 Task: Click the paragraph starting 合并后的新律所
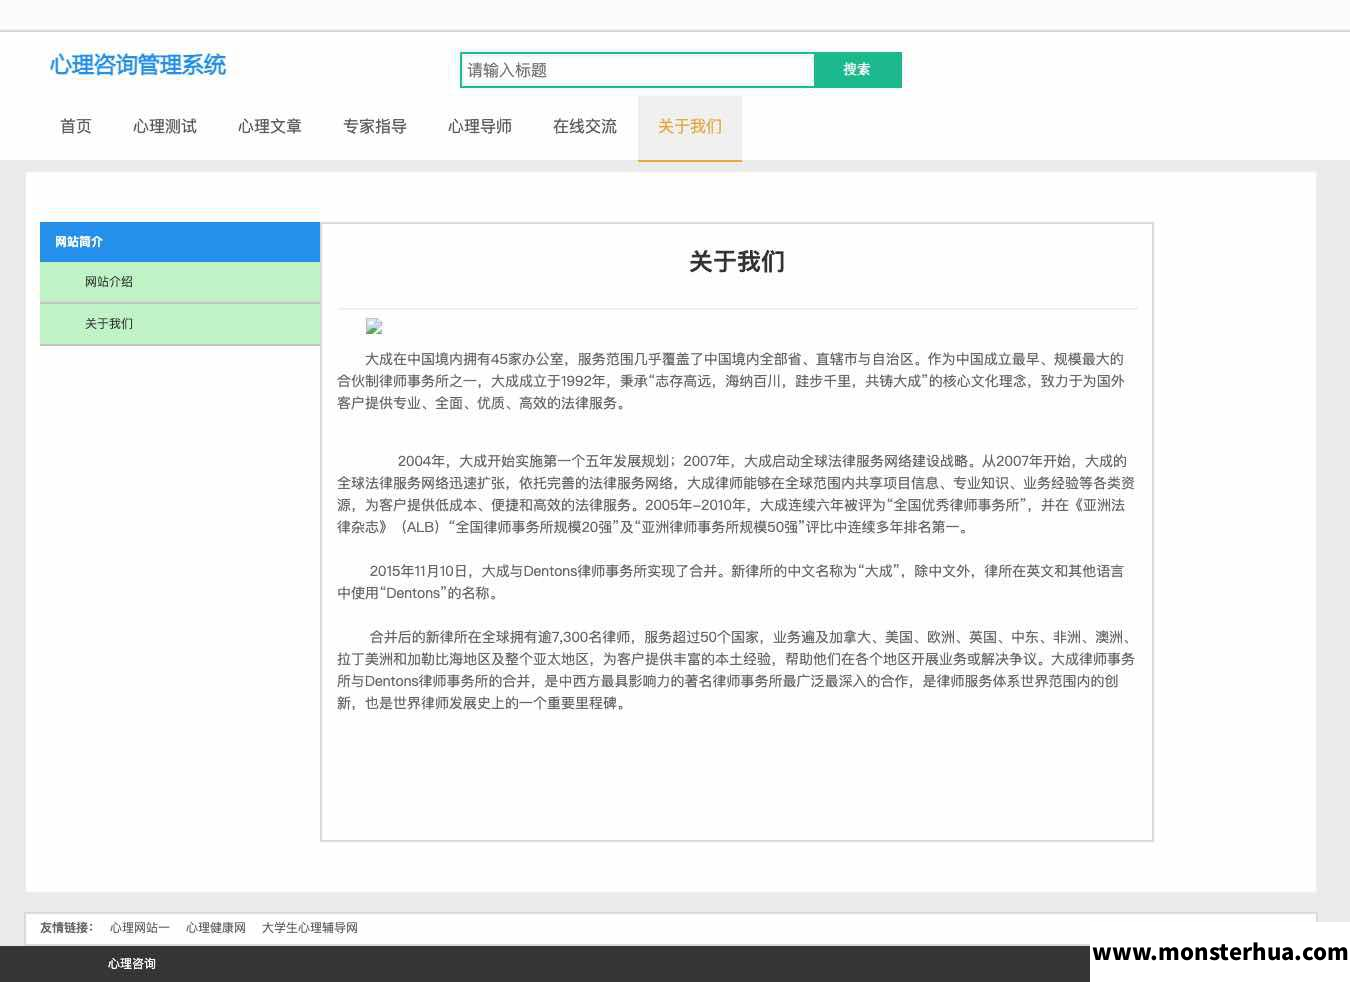(736, 670)
